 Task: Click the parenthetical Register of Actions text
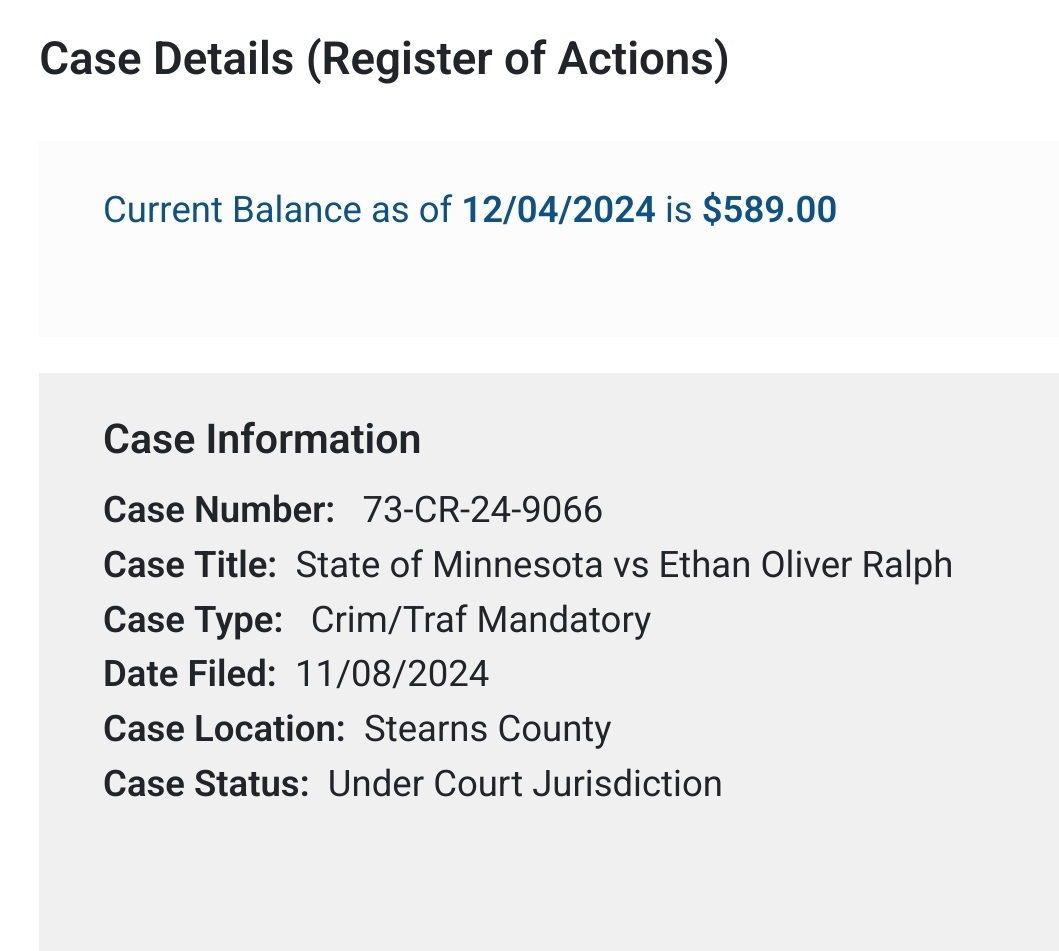517,60
